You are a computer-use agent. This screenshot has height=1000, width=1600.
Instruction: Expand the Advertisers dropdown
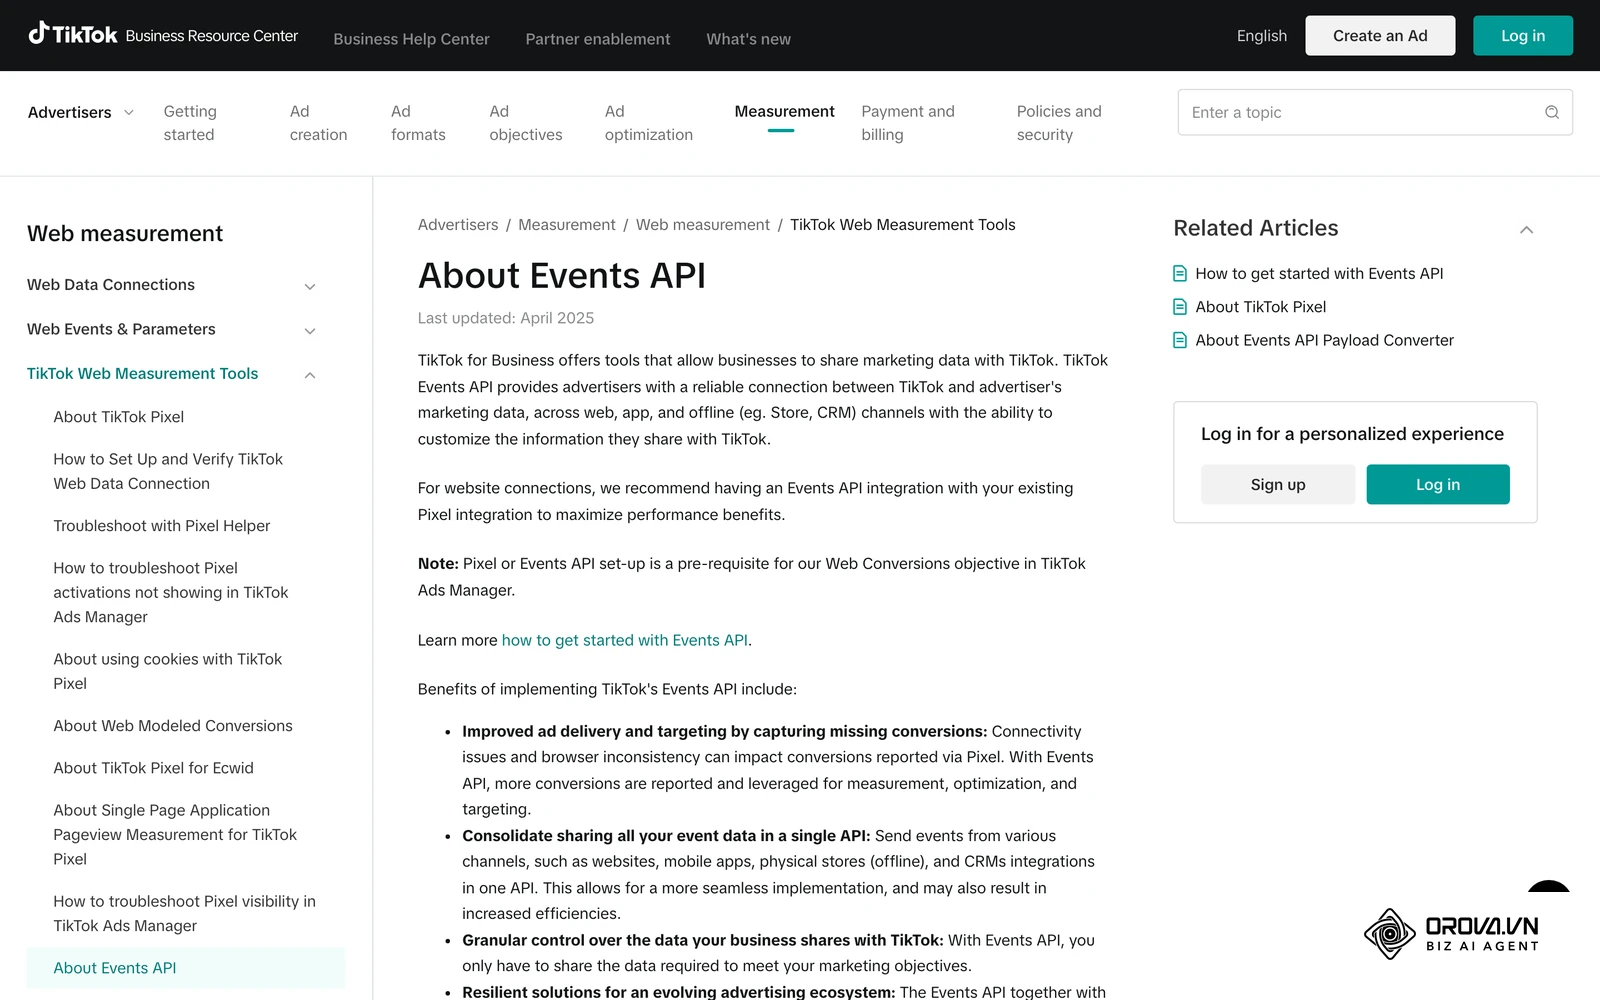point(81,112)
